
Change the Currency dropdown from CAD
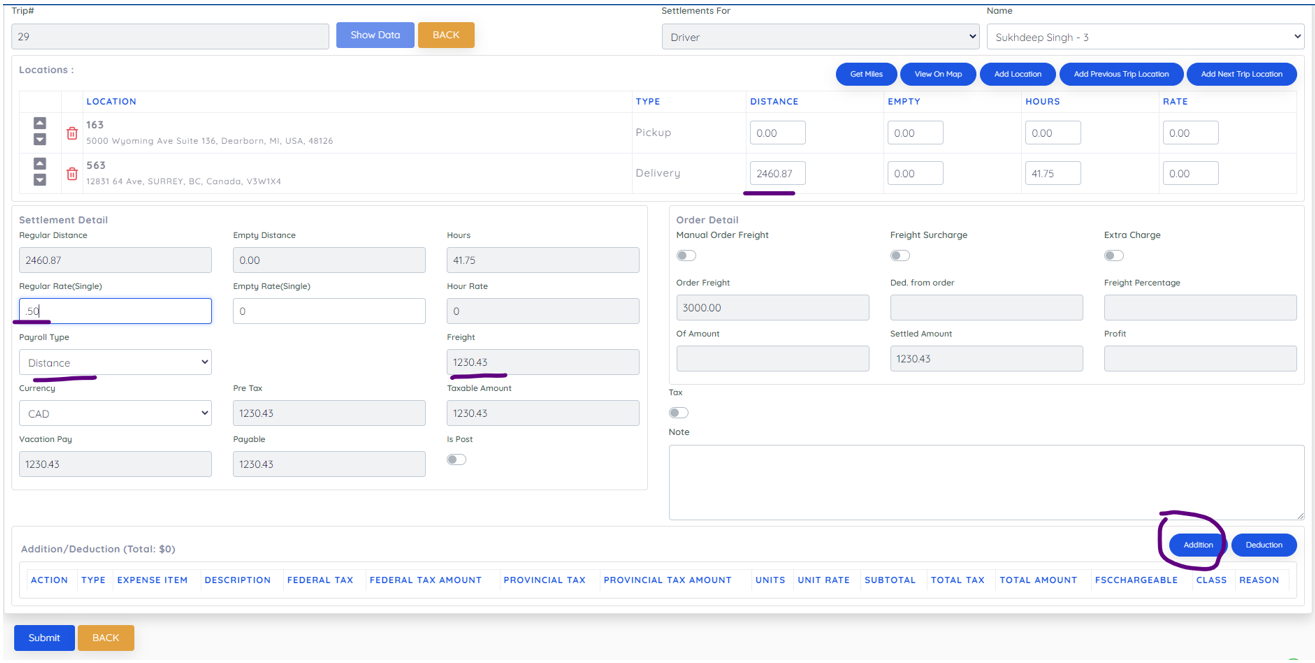(115, 413)
